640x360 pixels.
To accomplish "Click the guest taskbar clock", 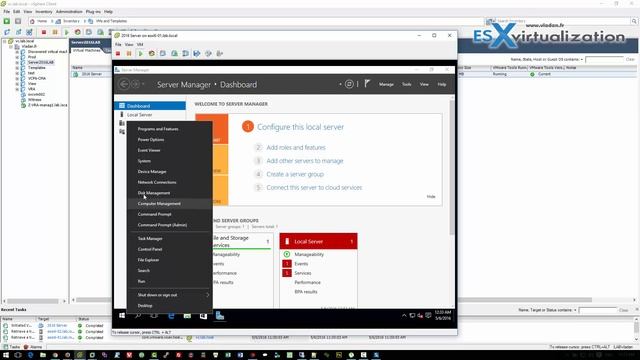I will [443, 315].
